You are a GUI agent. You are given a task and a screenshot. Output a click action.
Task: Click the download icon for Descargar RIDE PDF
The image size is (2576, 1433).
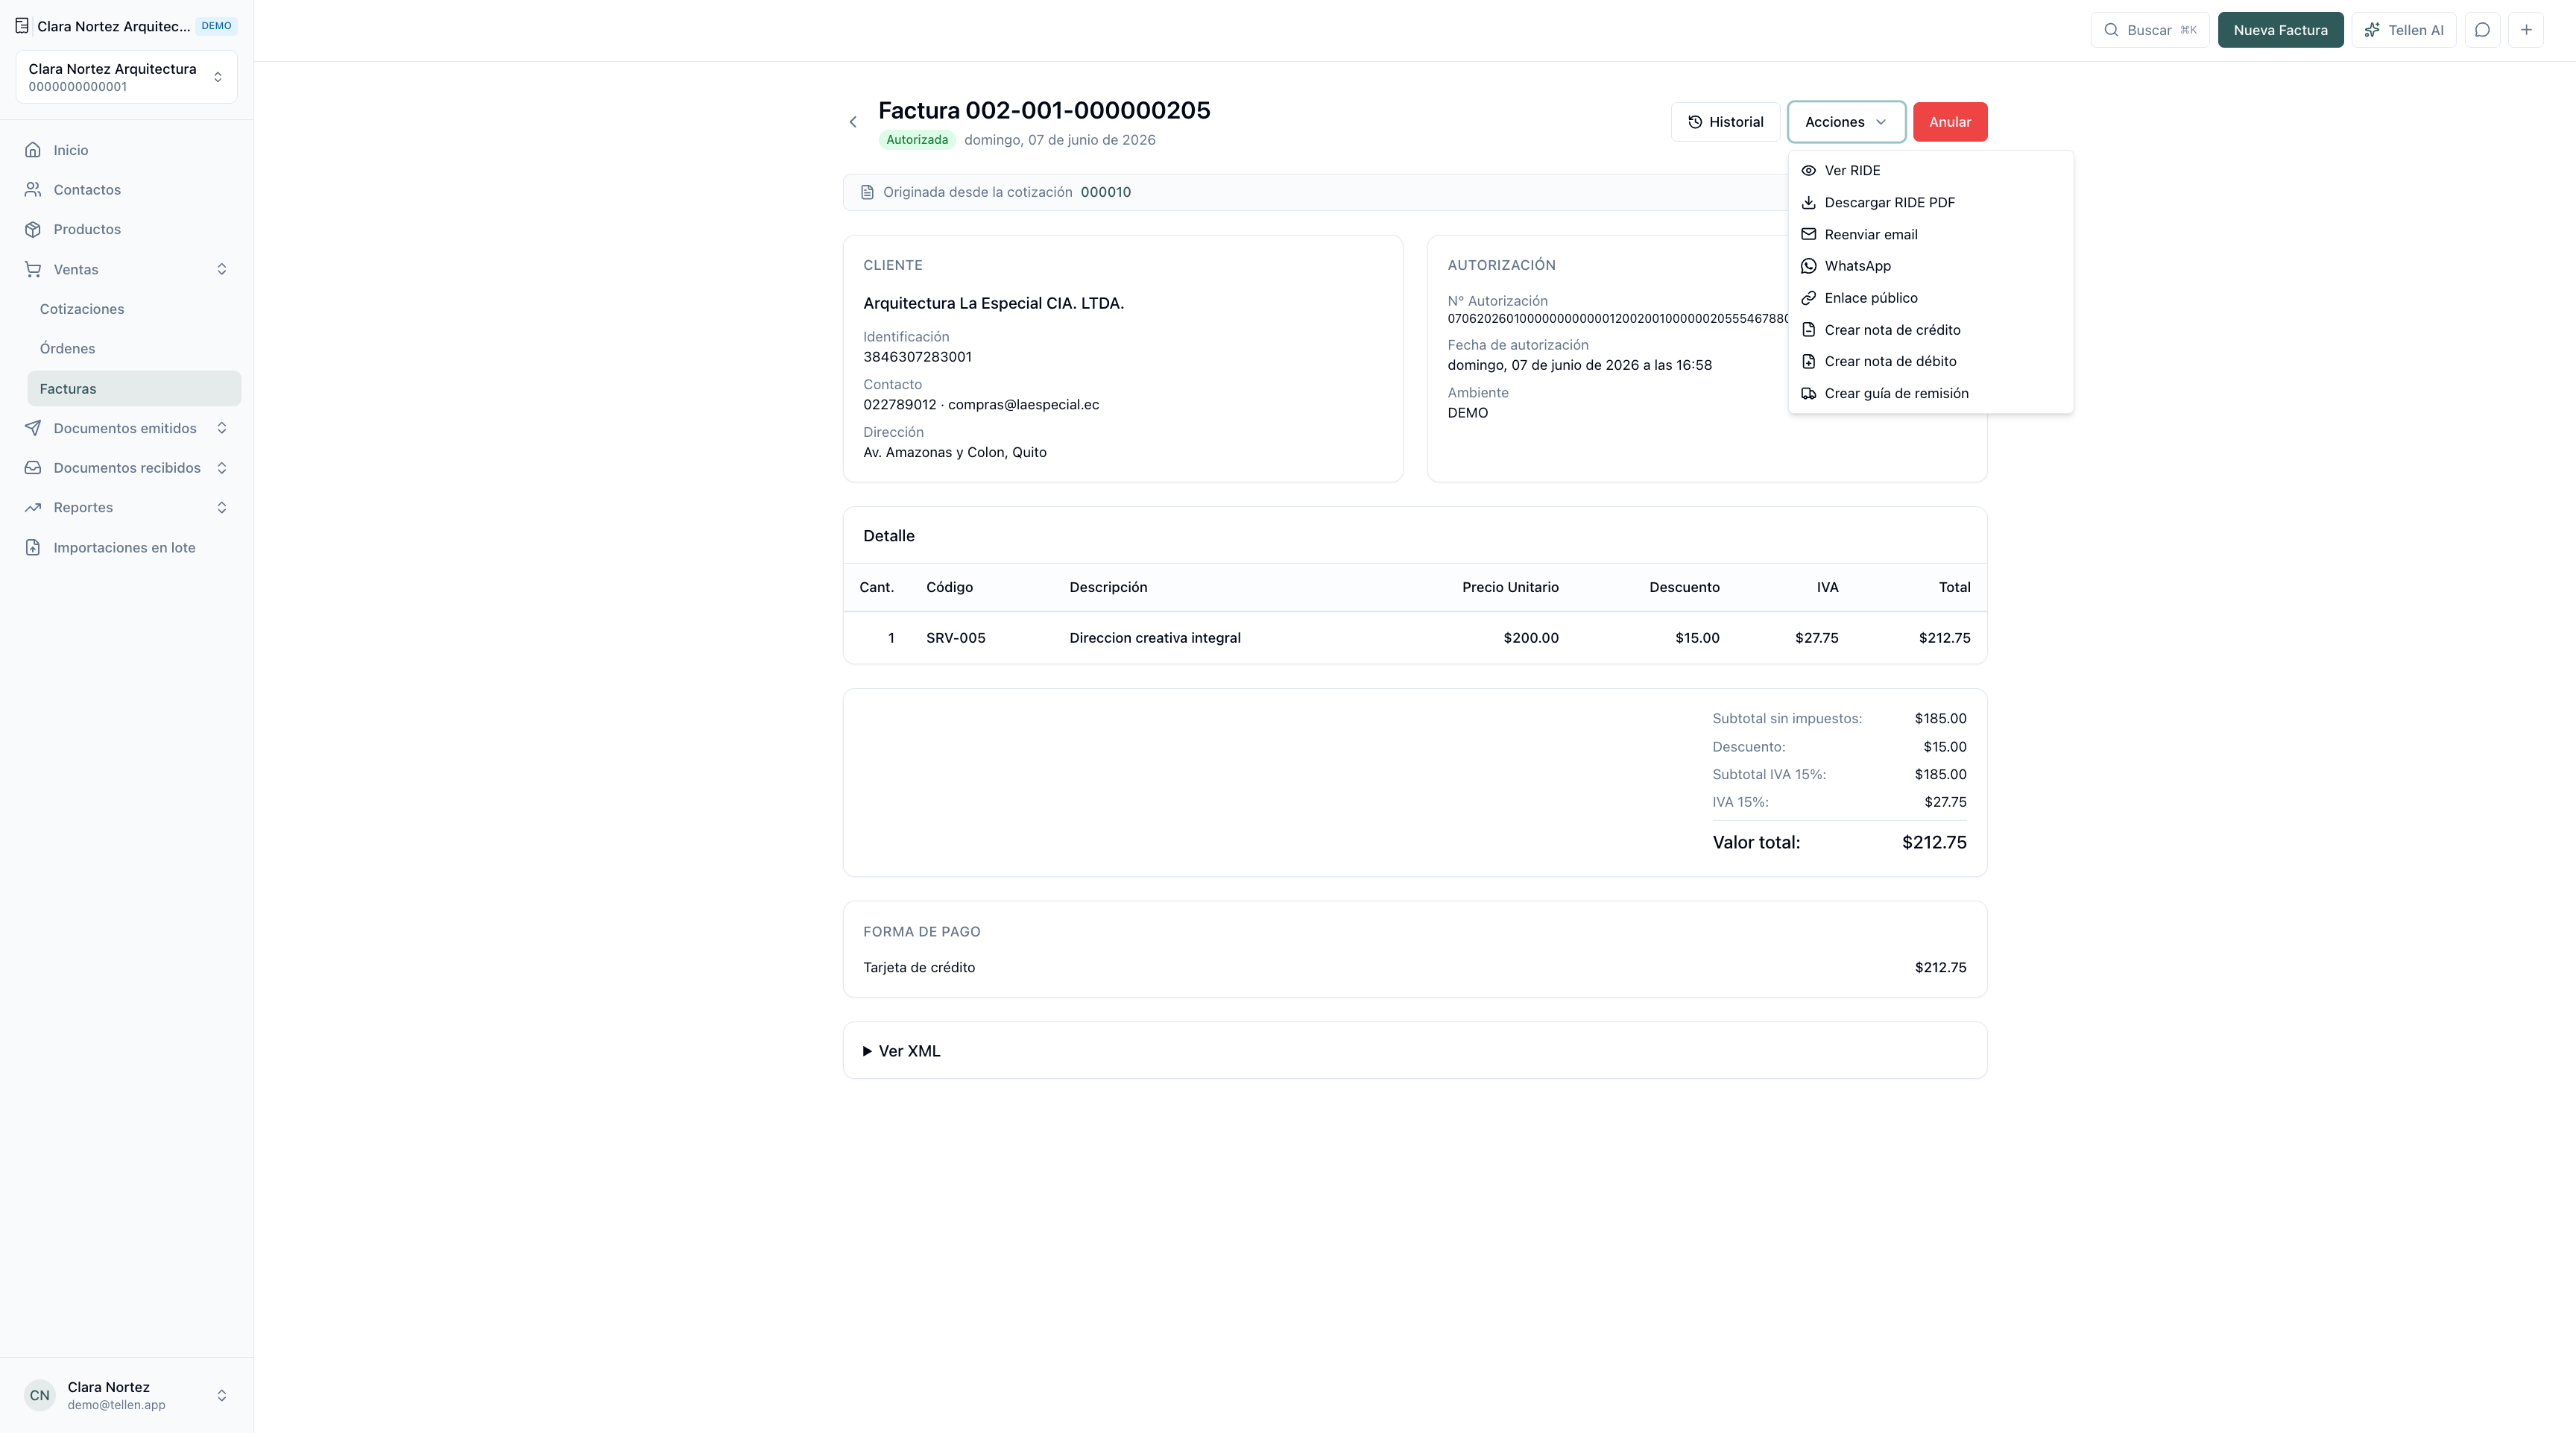click(x=1808, y=202)
